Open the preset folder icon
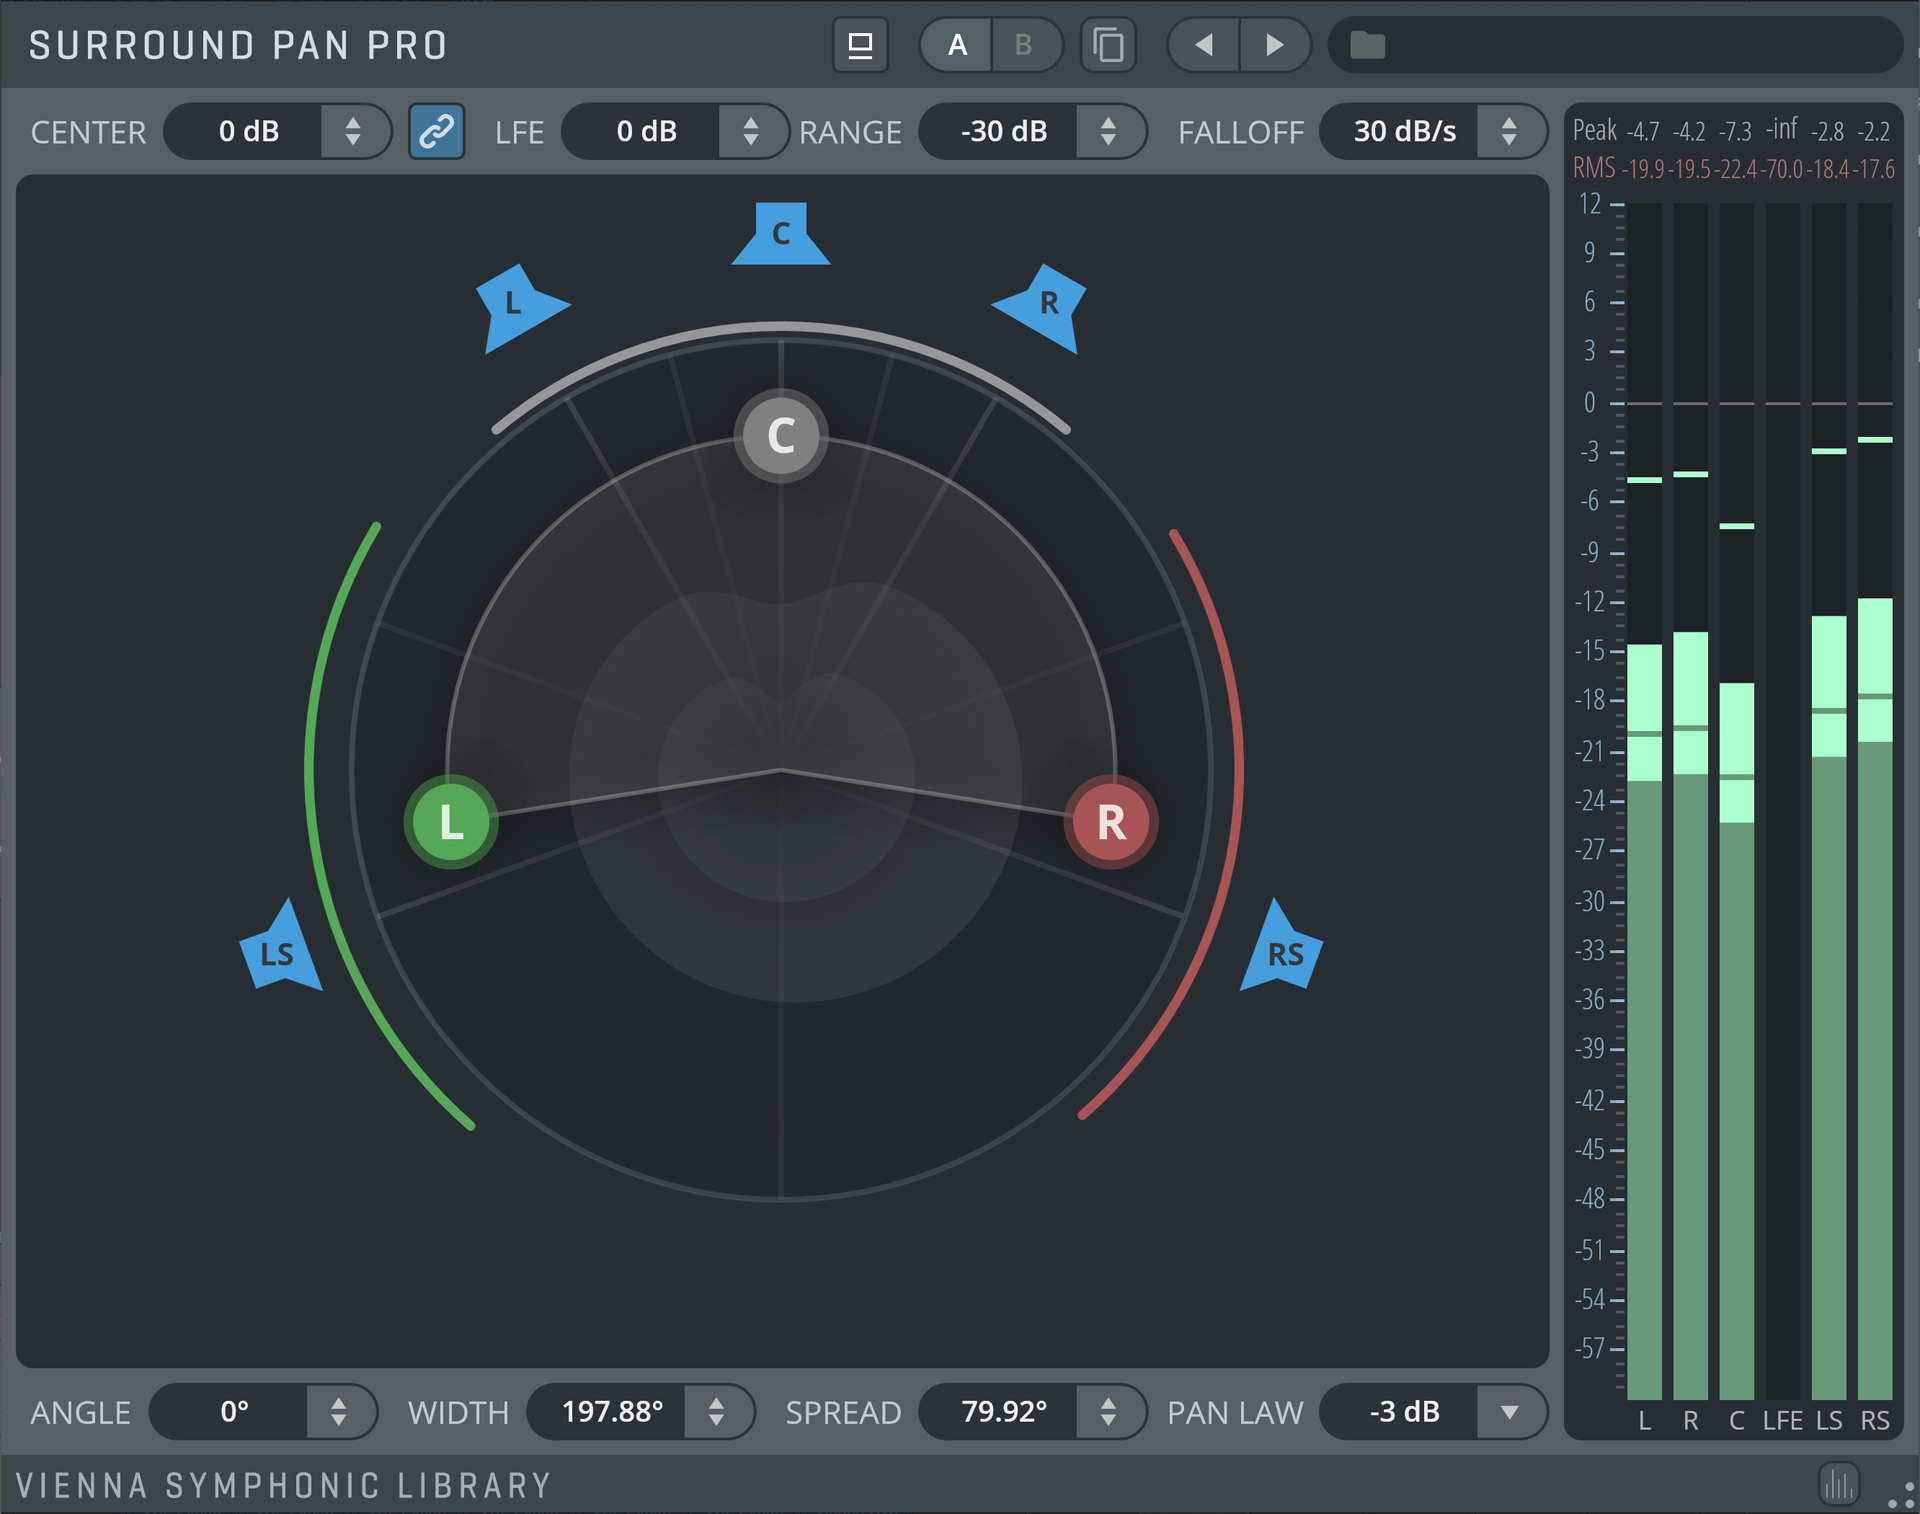The image size is (1920, 1514). point(1367,45)
